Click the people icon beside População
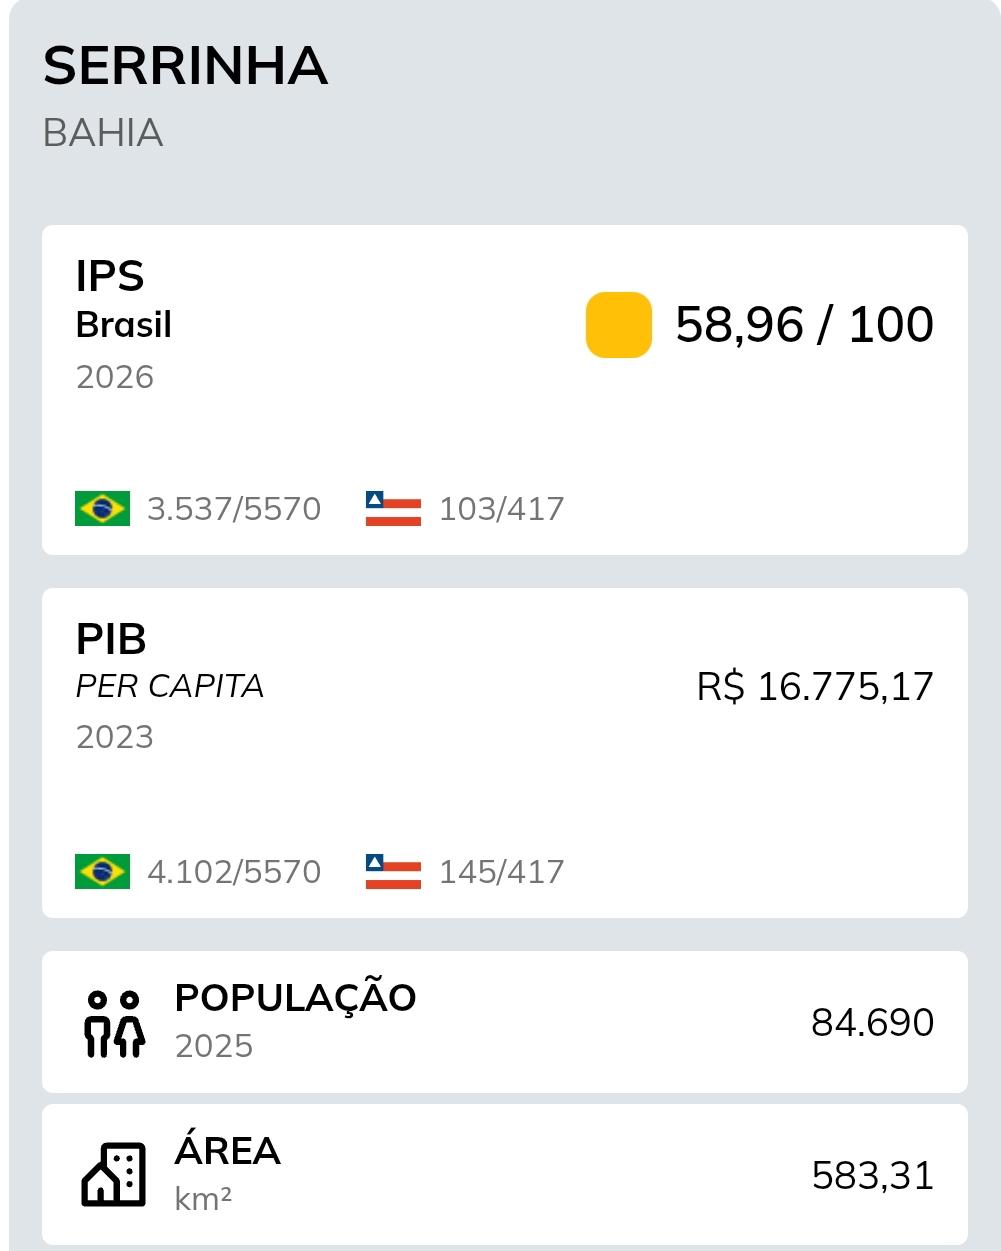The height and width of the screenshot is (1251, 1001). [114, 1024]
